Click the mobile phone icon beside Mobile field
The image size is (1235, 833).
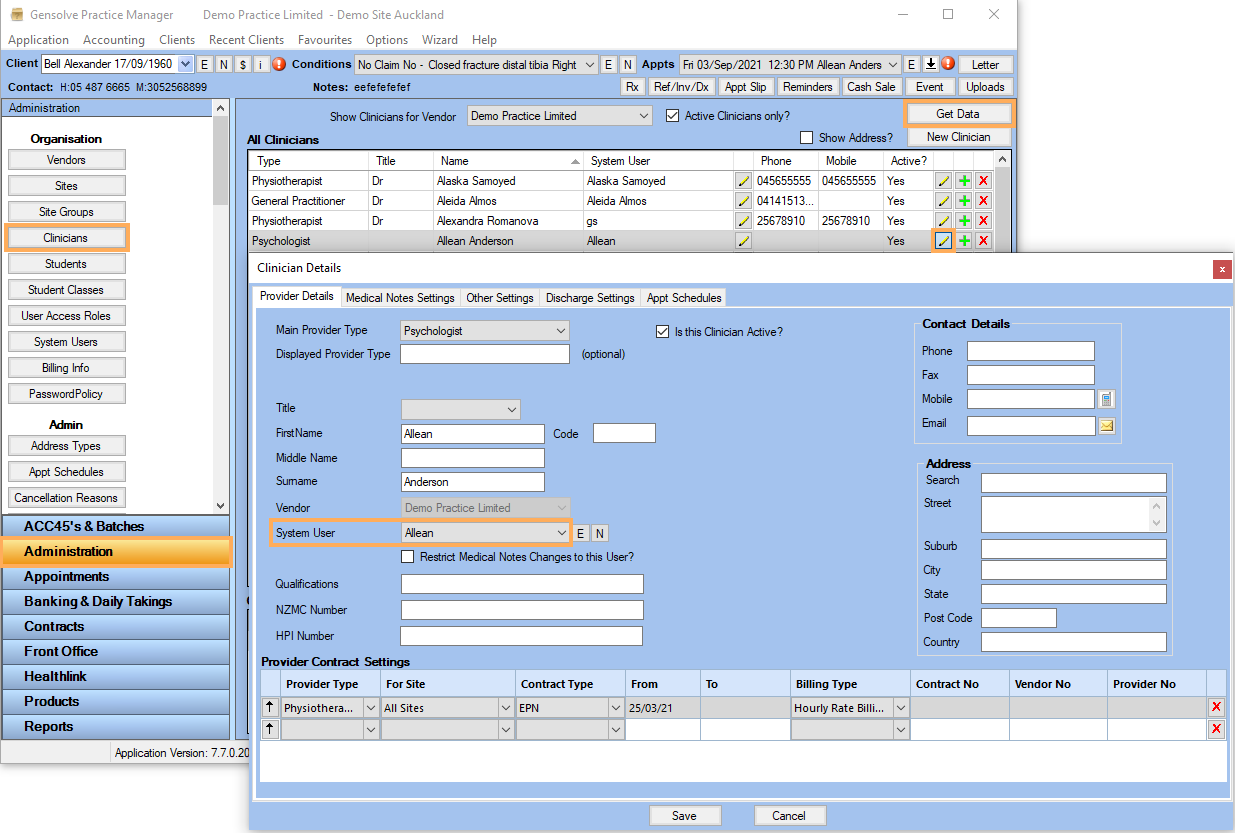[1107, 399]
